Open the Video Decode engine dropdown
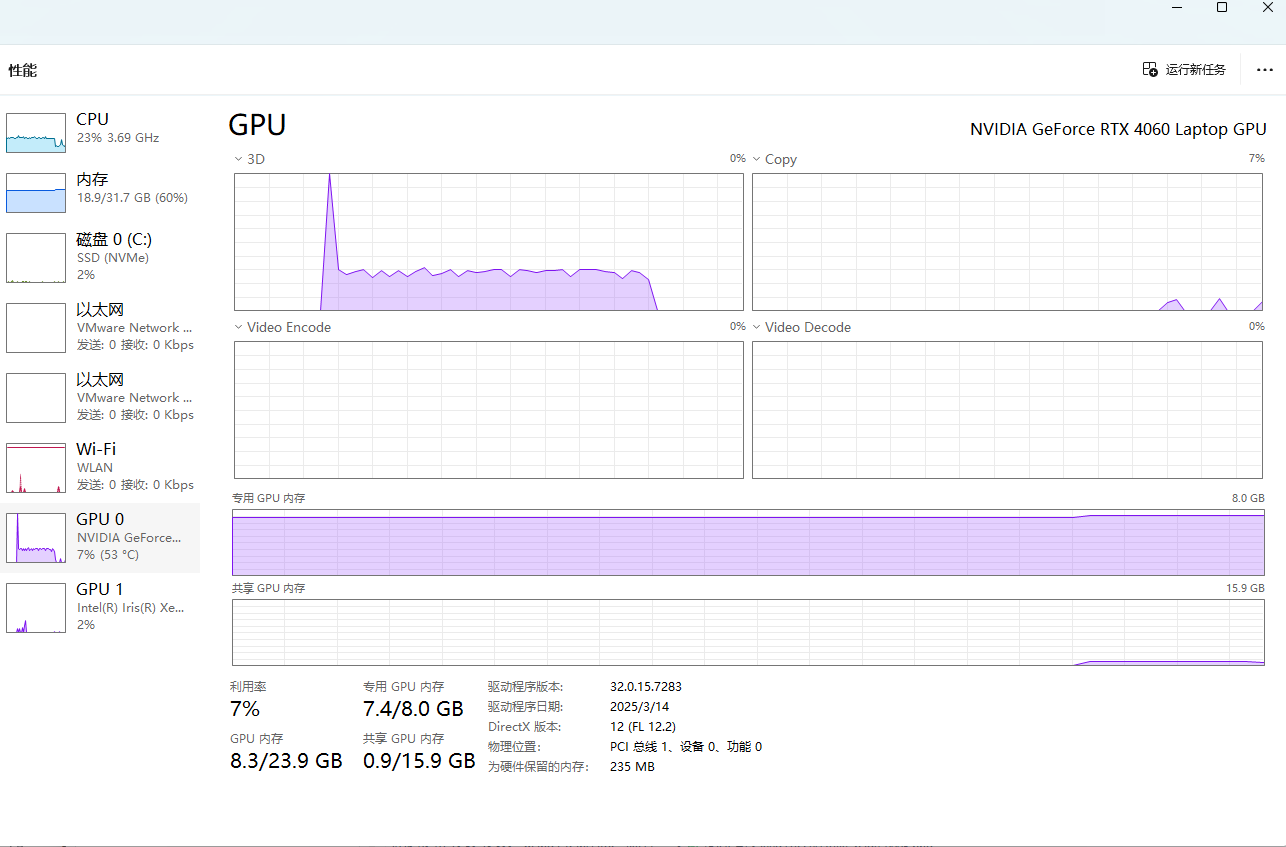Screen dimensions: 1286x847 [757, 327]
